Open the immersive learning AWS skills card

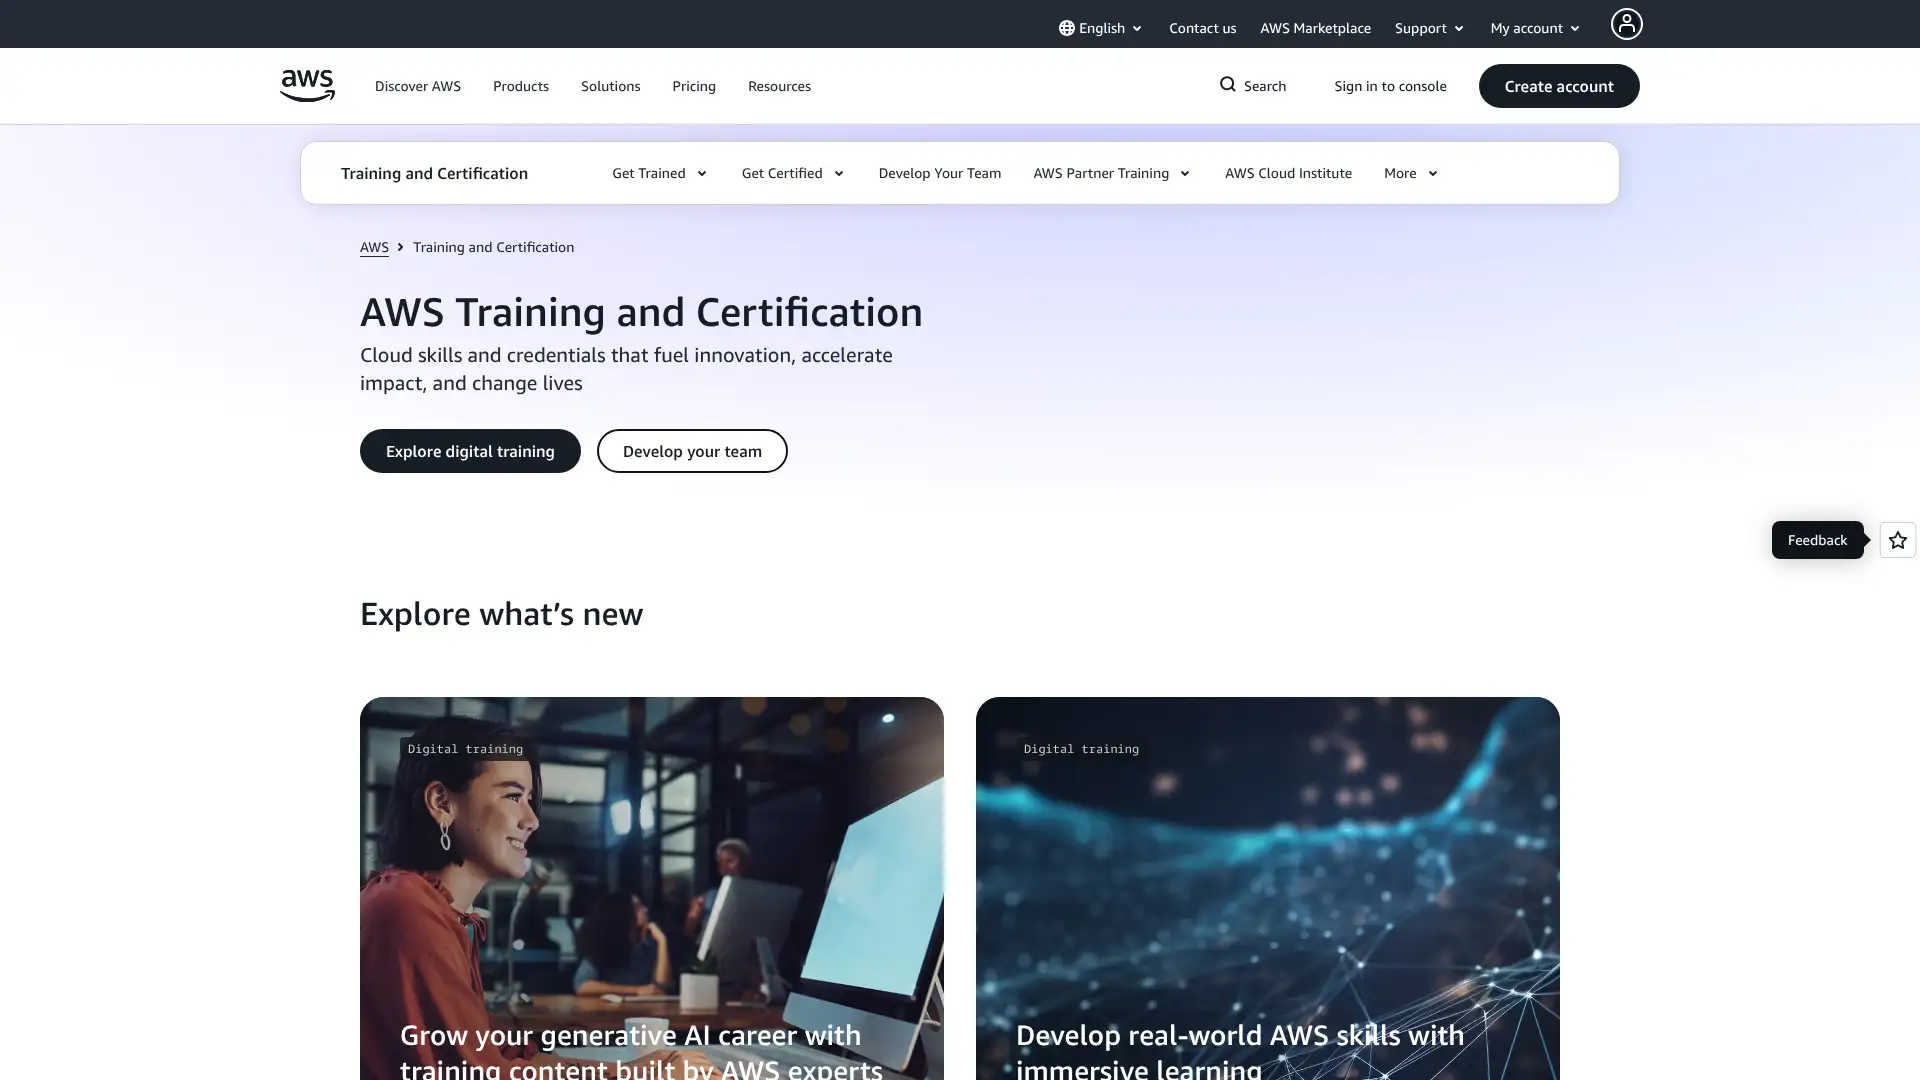pyautogui.click(x=1268, y=888)
